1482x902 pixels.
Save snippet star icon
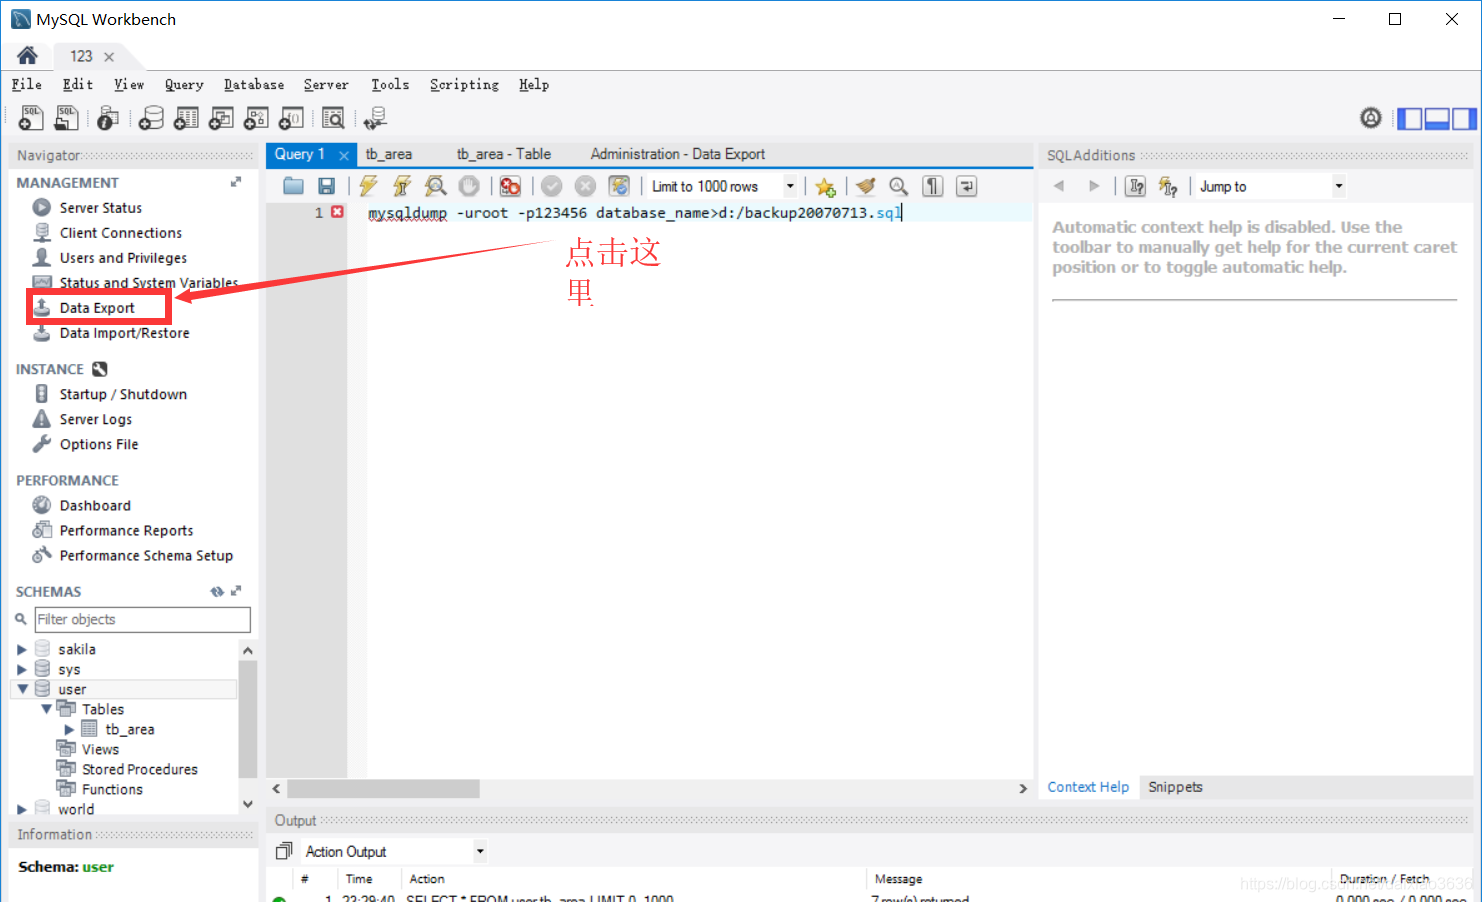(x=825, y=187)
